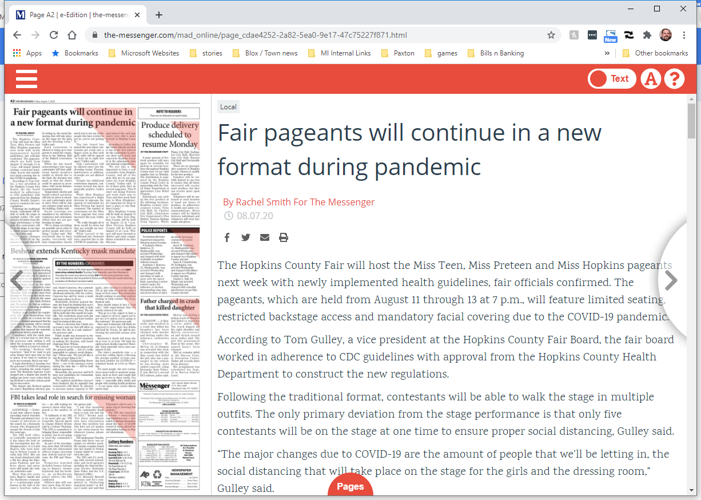Screen dimensions: 701x500
Task: Expand hidden bookmarks double chevron
Action: 607,53
